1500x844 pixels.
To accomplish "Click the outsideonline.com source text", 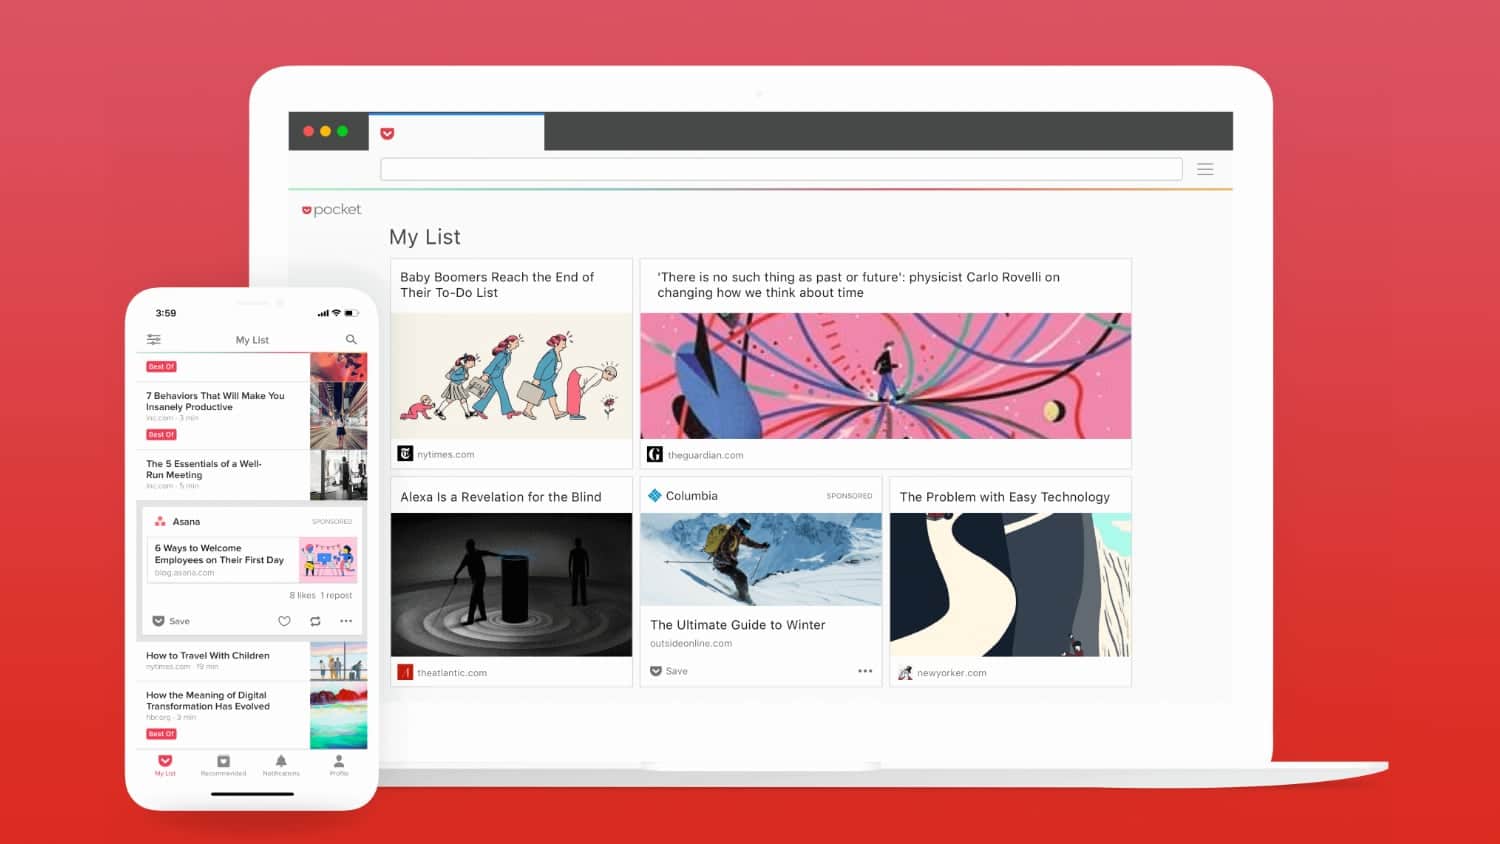I will click(x=691, y=644).
